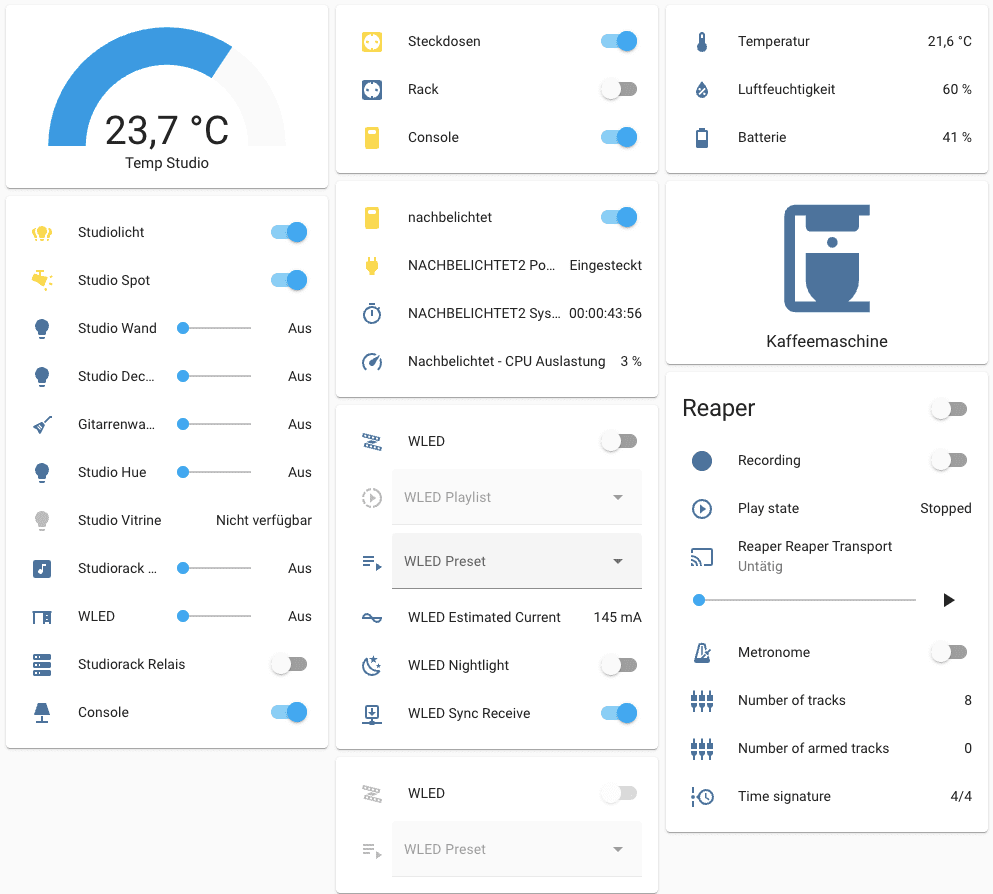Viewport: 993px width, 894px height.
Task: Click the thermometer icon beside Temperatur
Action: [x=702, y=42]
